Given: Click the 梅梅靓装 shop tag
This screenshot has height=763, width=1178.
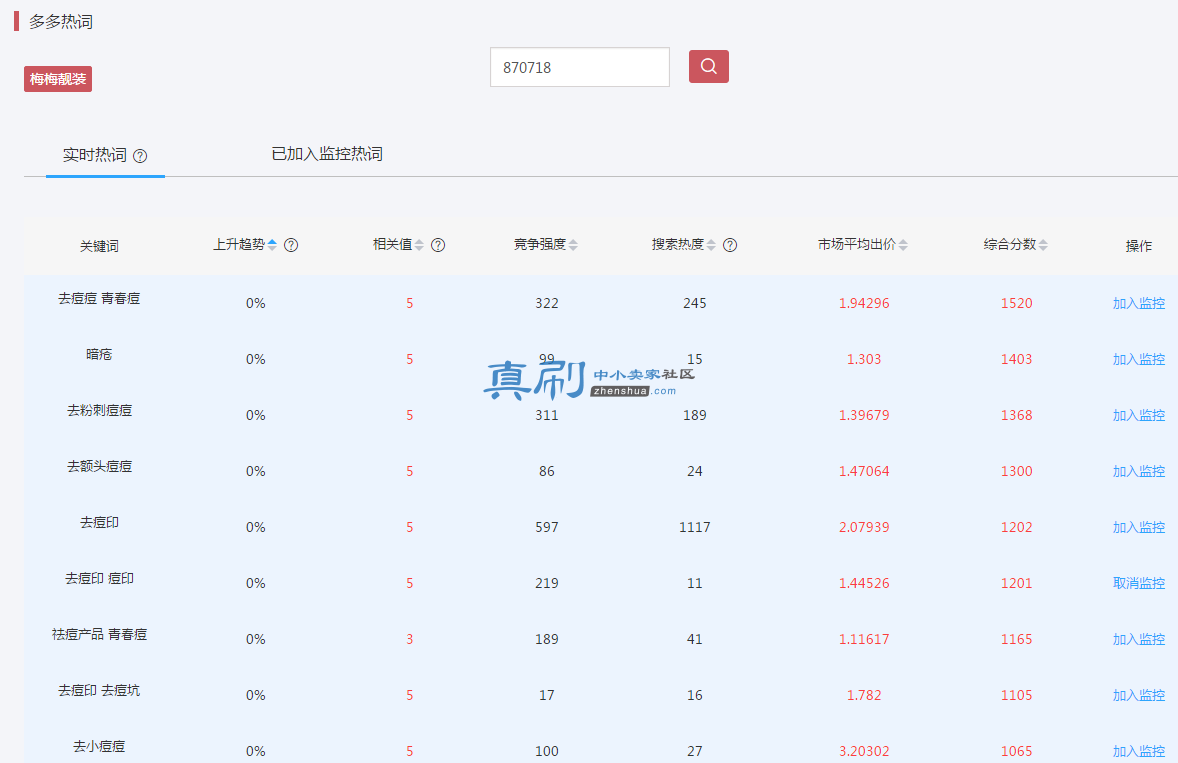Looking at the screenshot, I should pos(58,79).
